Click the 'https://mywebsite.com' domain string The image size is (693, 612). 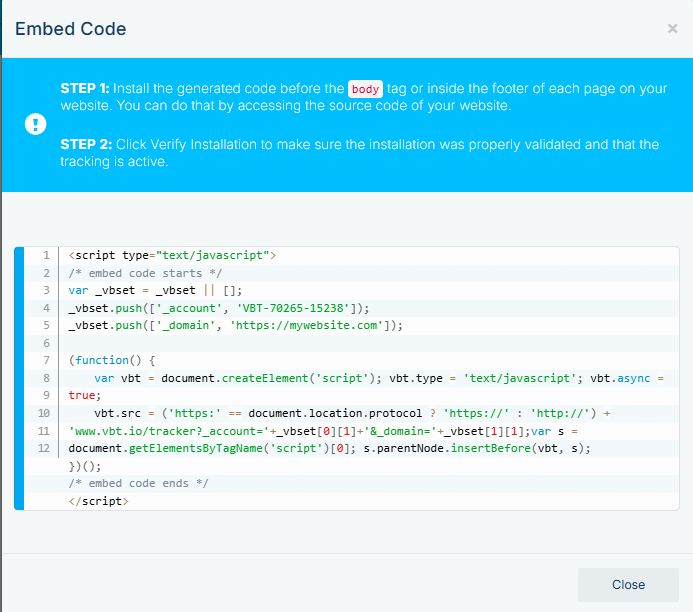(306, 326)
